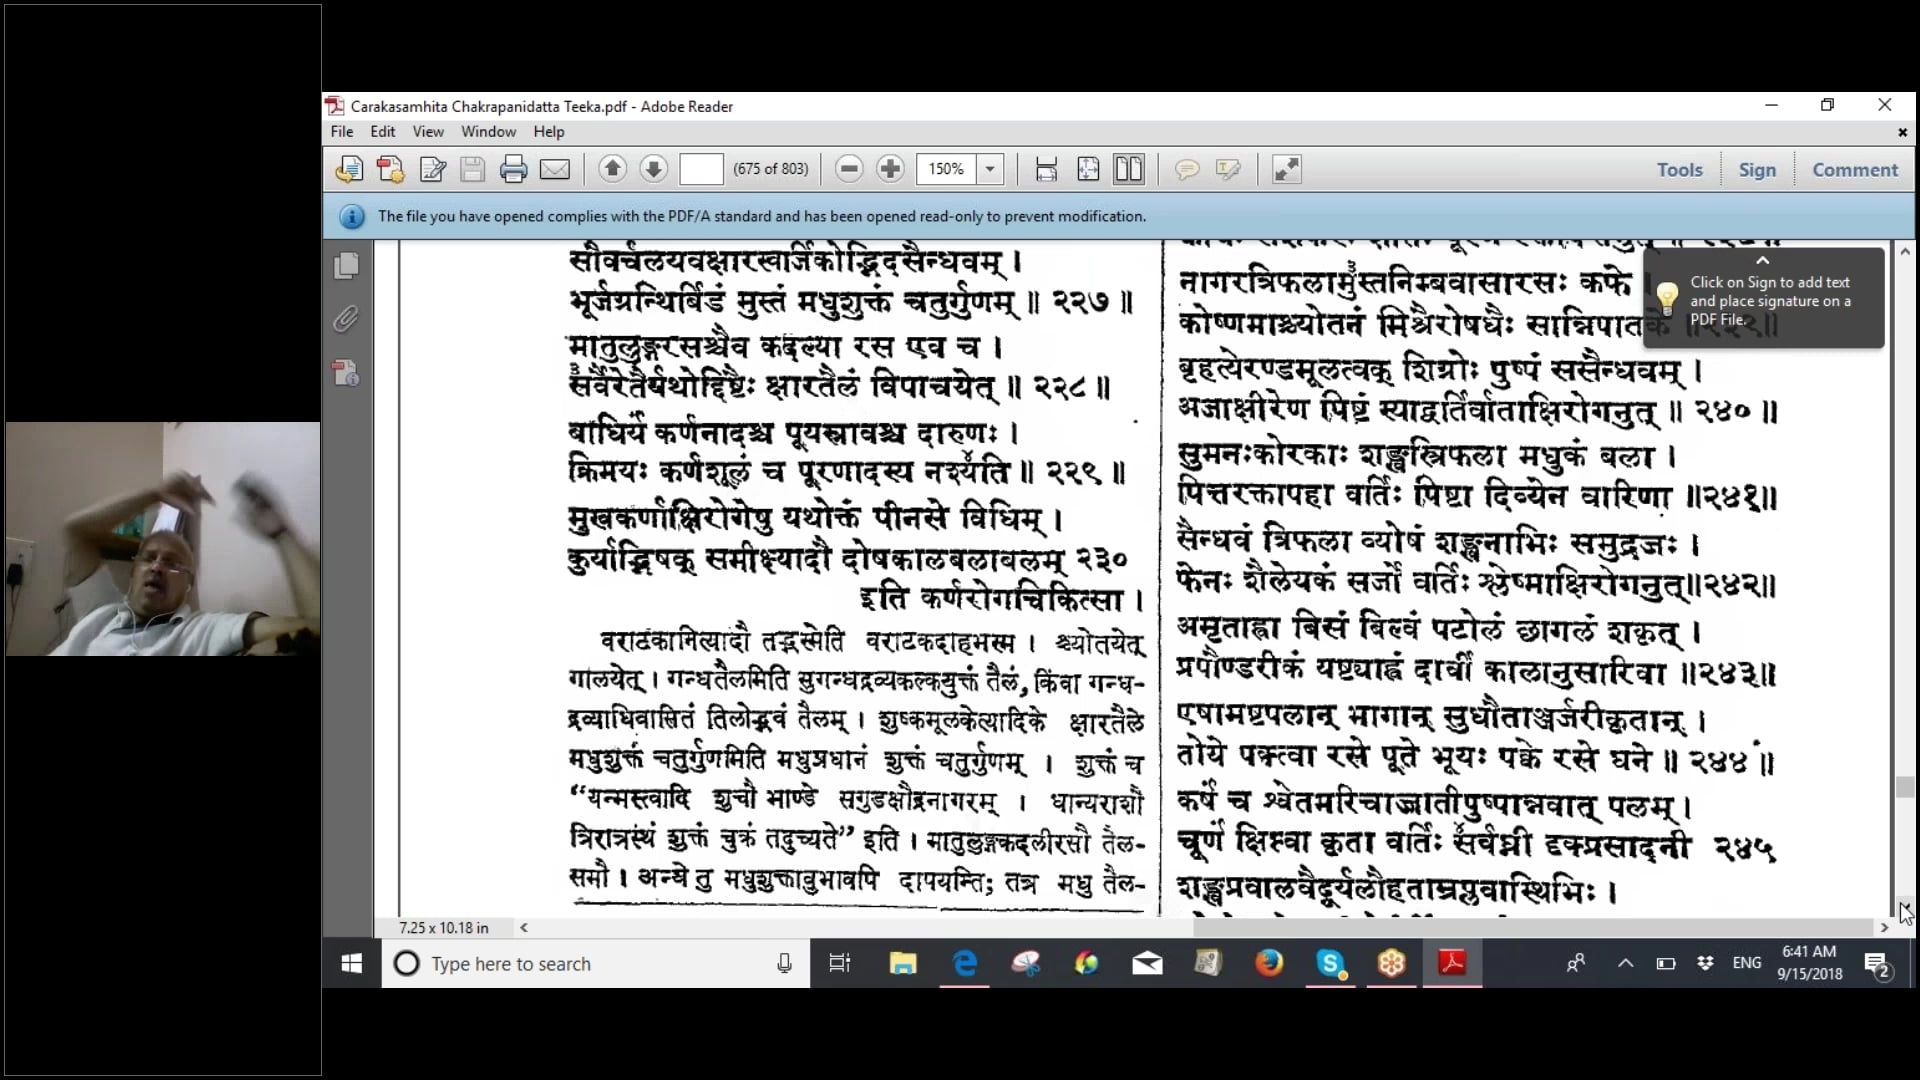
Task: Collapse the Sign tip popup chevron
Action: point(1763,260)
